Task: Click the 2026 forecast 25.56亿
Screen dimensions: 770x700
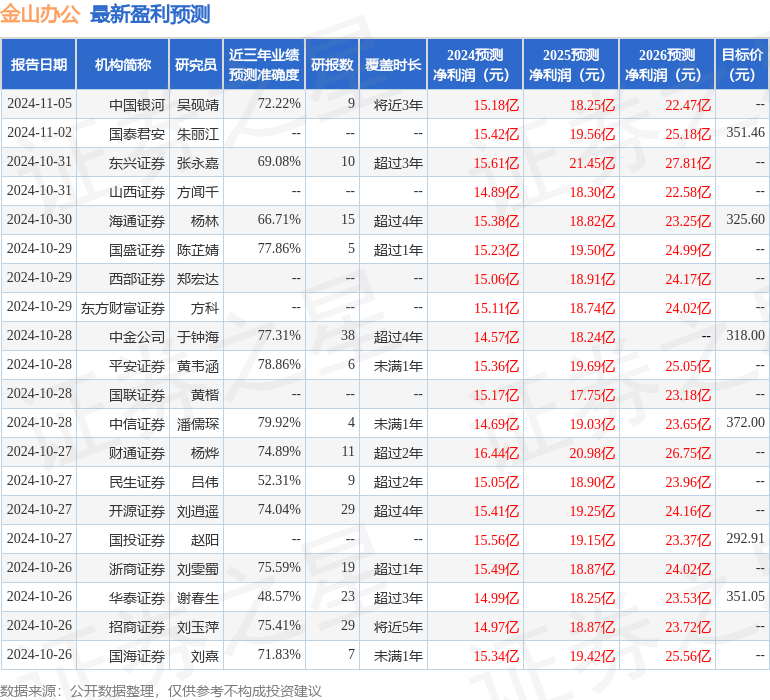Action: (688, 655)
